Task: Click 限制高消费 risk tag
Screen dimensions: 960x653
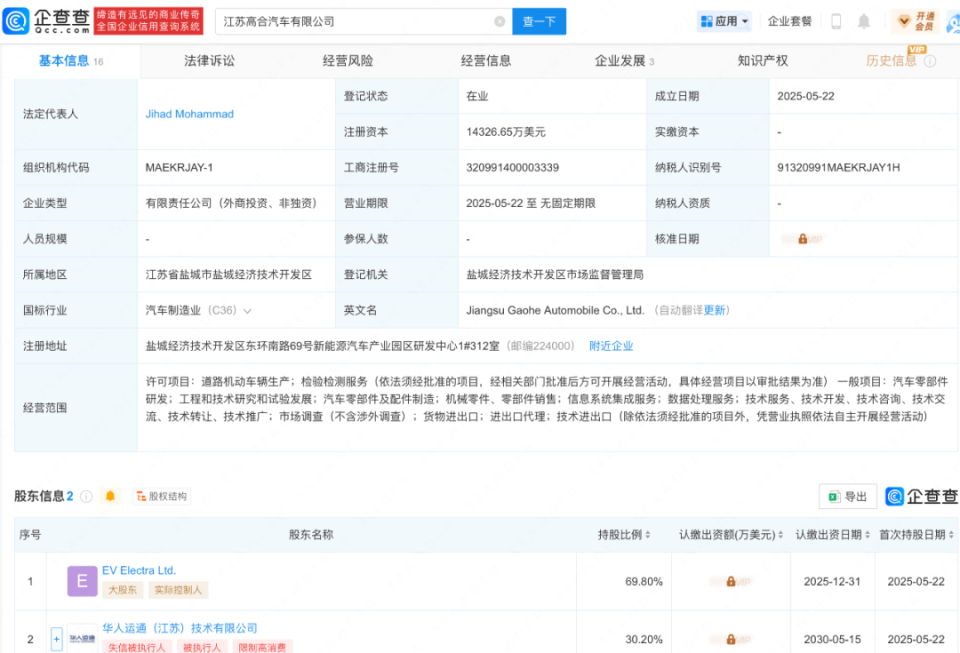Action: [x=262, y=647]
